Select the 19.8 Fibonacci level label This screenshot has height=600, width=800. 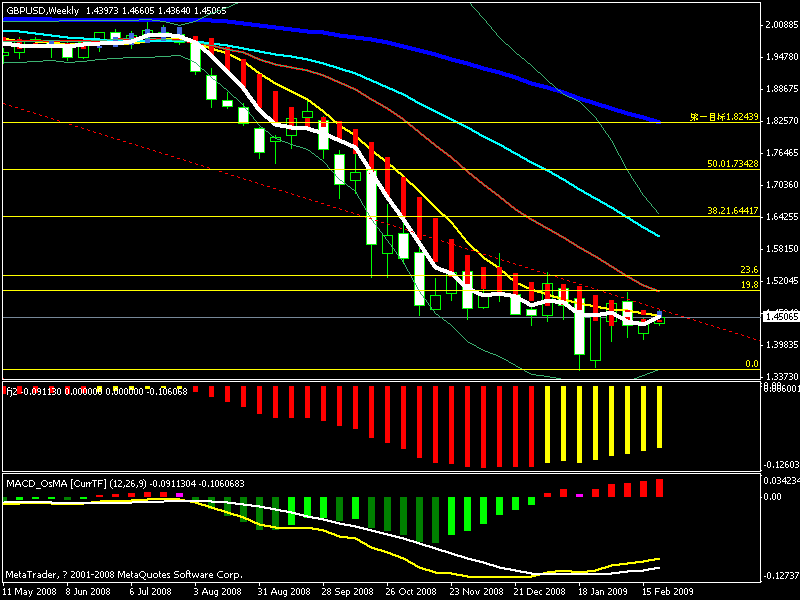coord(749,285)
